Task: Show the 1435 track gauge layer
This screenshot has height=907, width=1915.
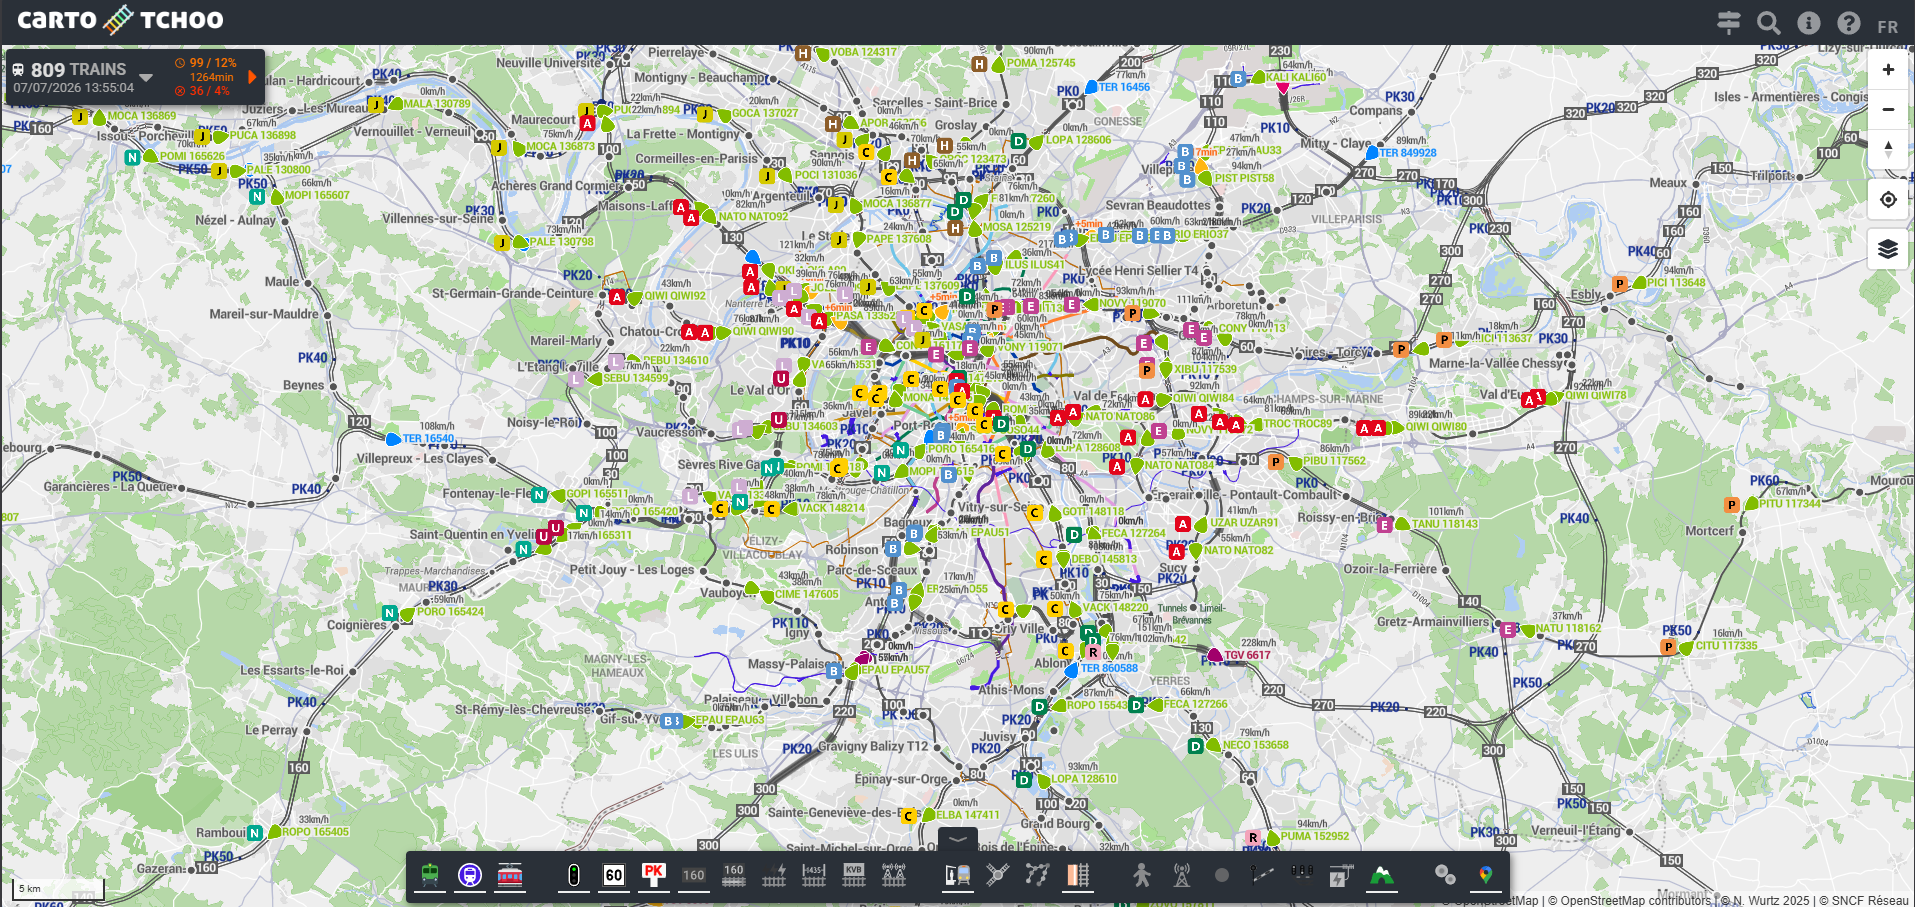Action: 814,875
